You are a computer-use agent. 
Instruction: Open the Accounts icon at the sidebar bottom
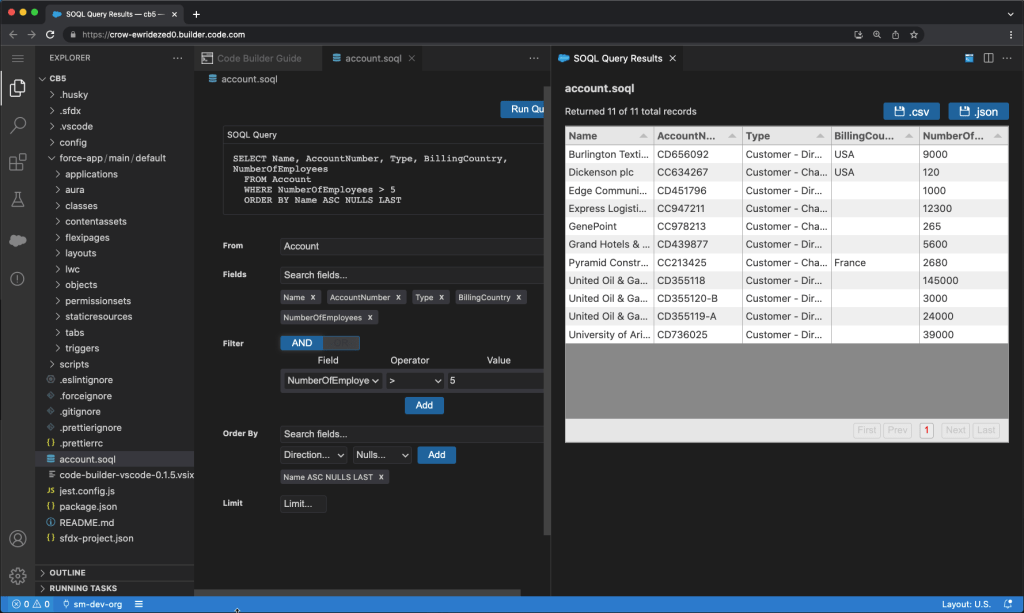tap(15, 537)
